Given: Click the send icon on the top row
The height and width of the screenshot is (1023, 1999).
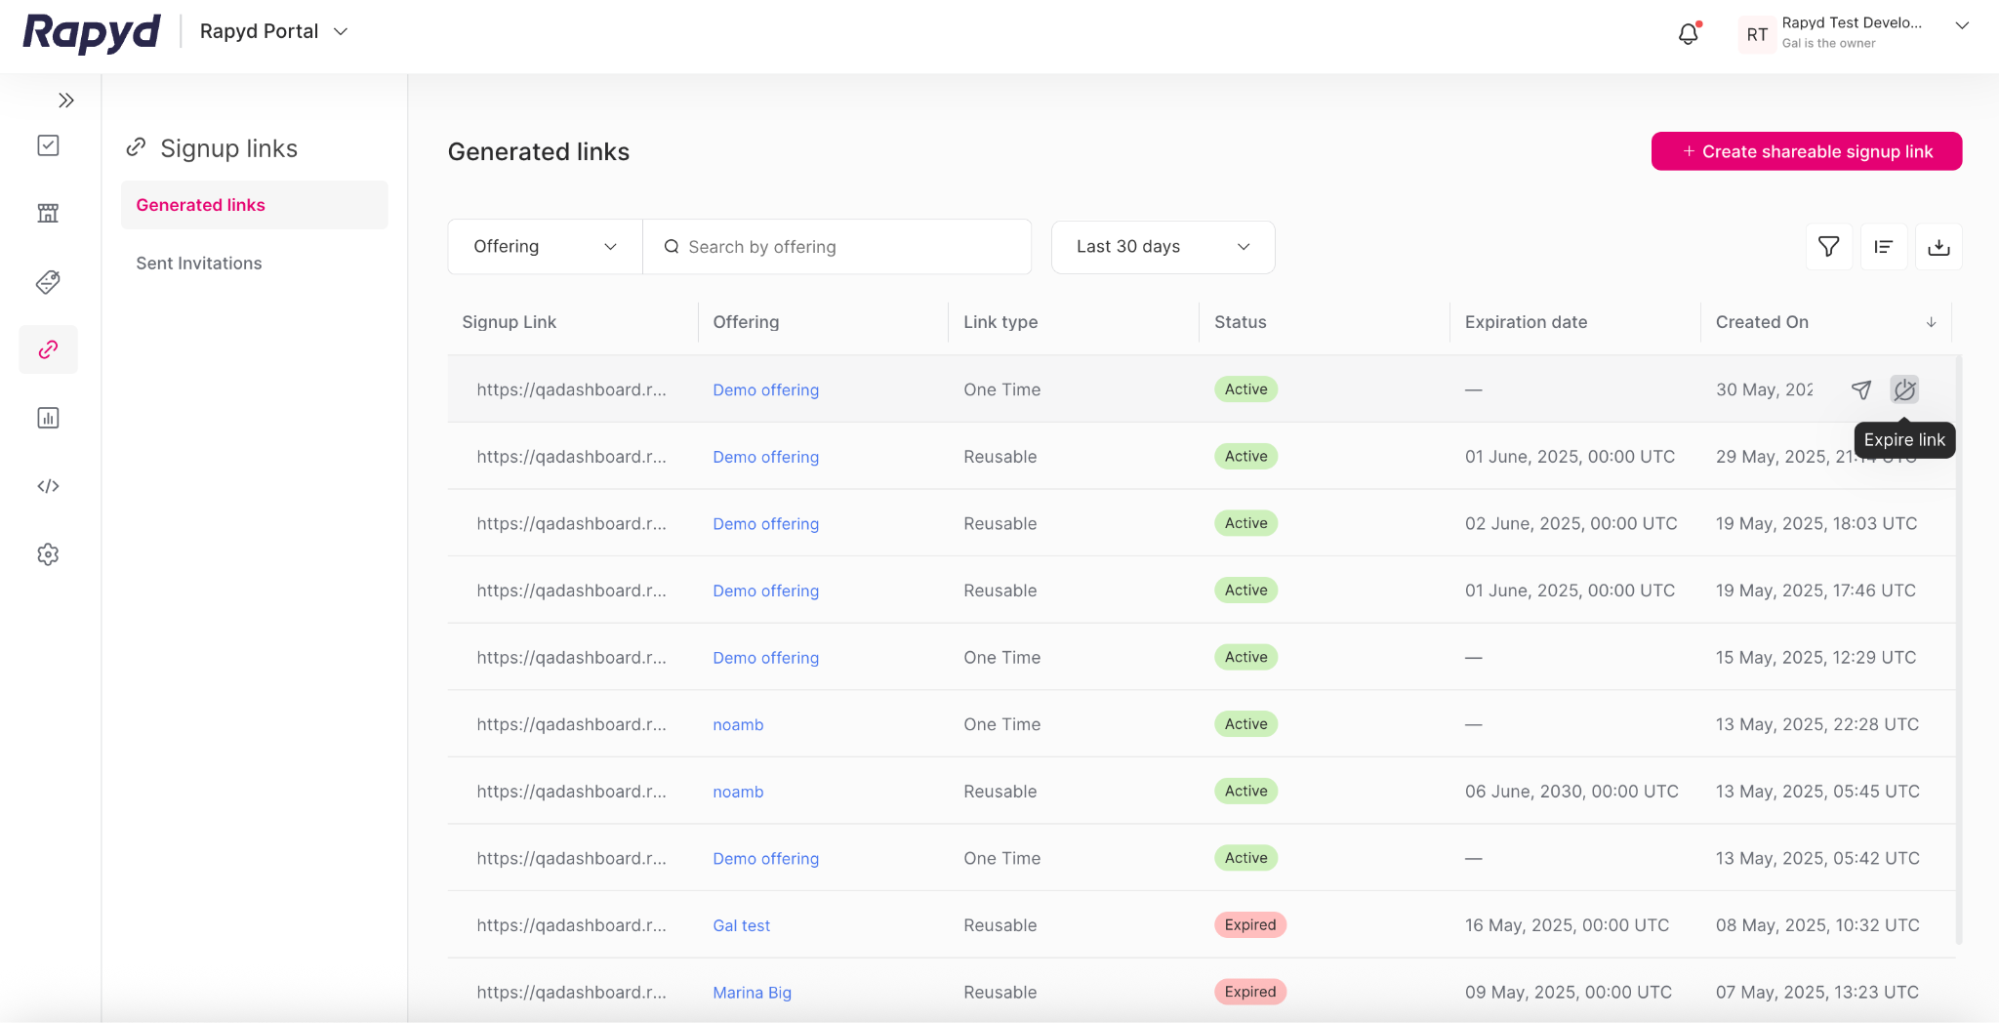Looking at the screenshot, I should pyautogui.click(x=1861, y=389).
